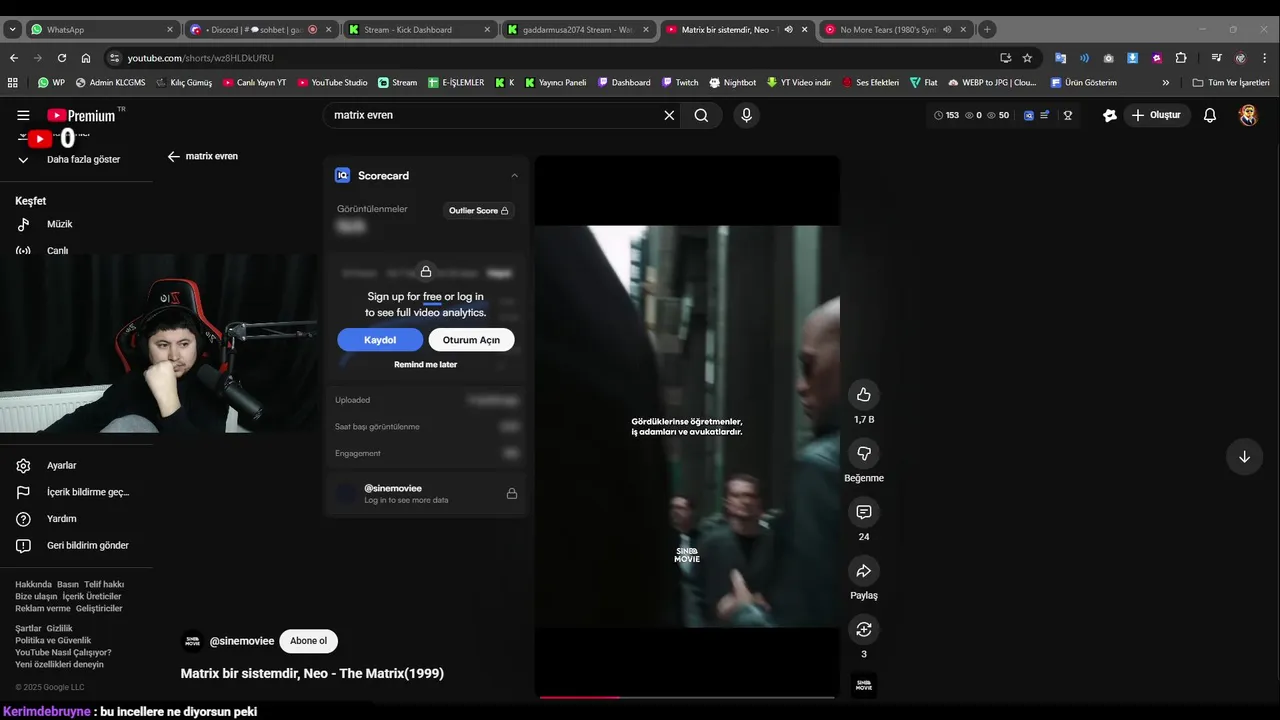Open Tüm Yer İşaretleri bookmarks folder
Viewport: 1280px width, 720px height.
[x=1231, y=83]
